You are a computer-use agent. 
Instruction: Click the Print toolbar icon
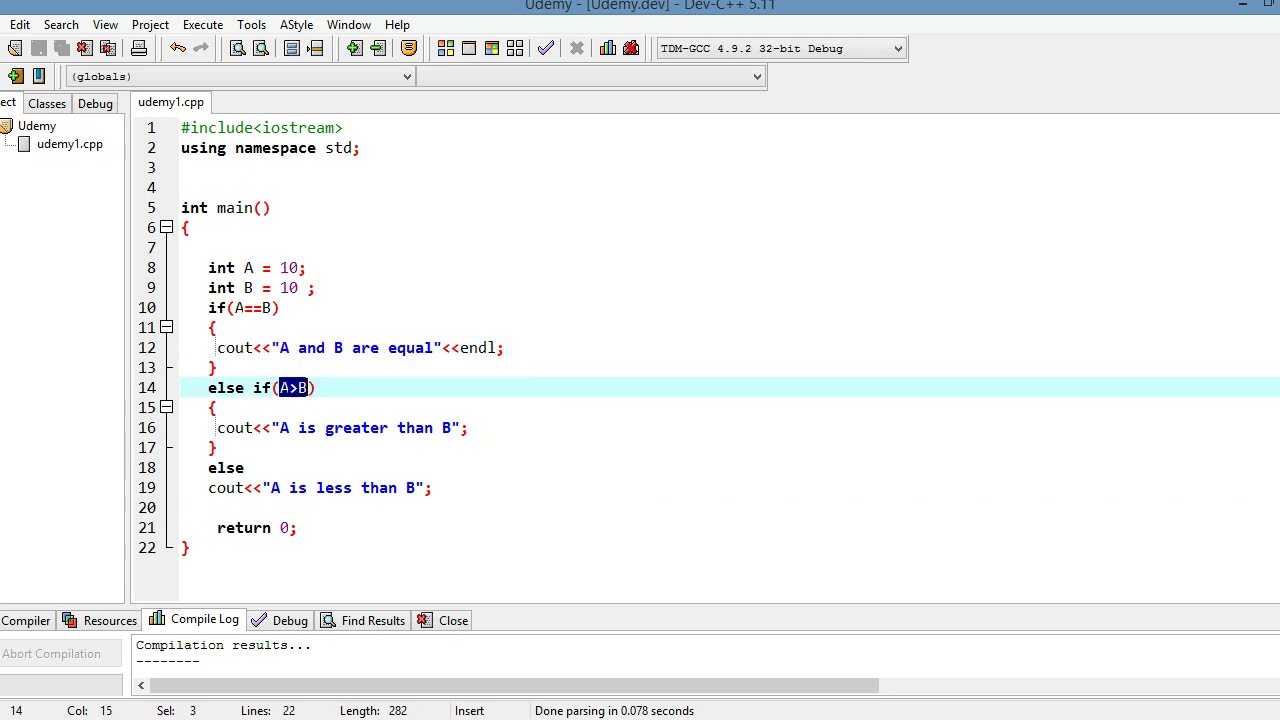click(139, 48)
